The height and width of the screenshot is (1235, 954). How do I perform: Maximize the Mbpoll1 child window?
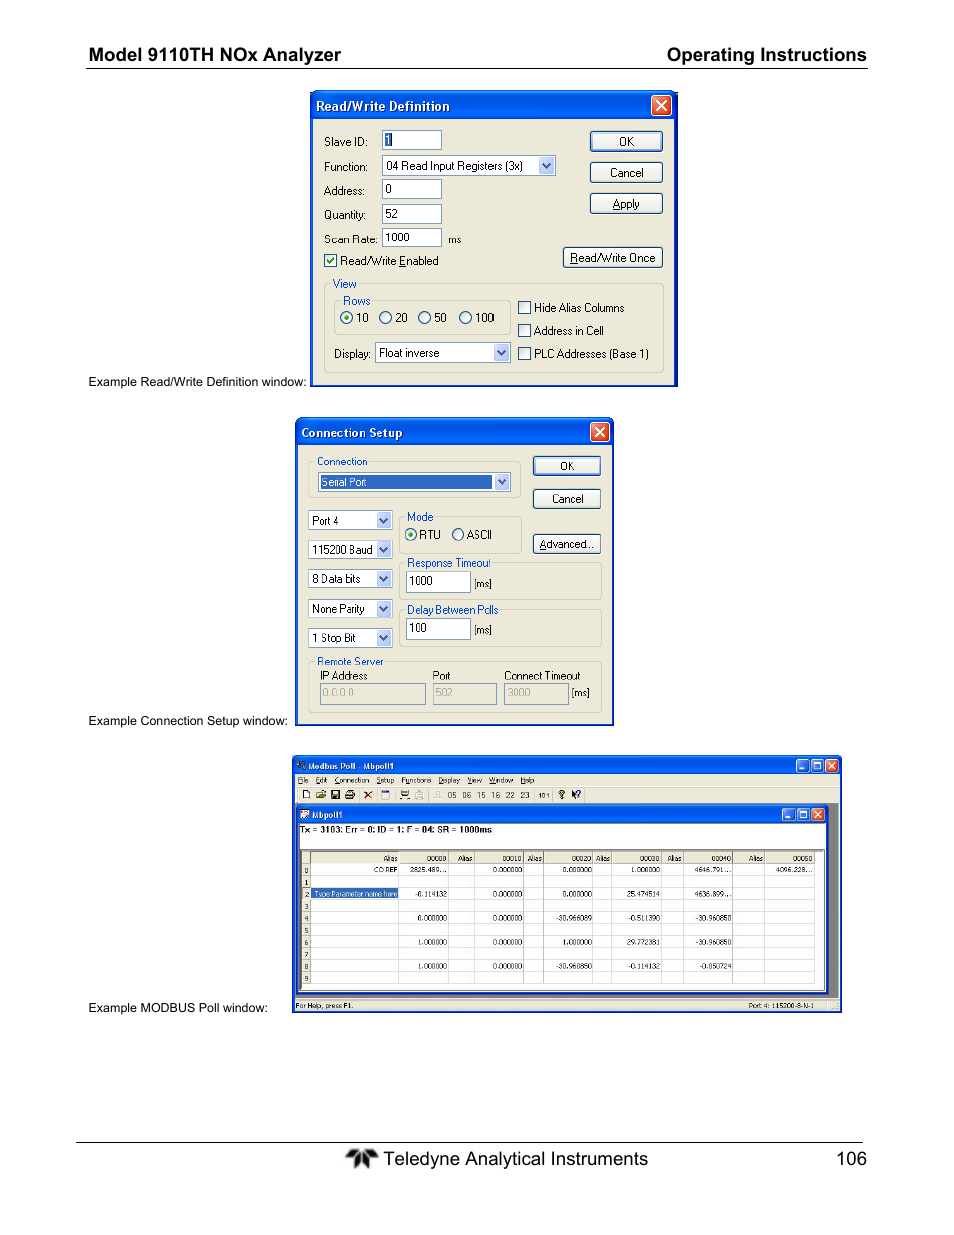coord(803,814)
